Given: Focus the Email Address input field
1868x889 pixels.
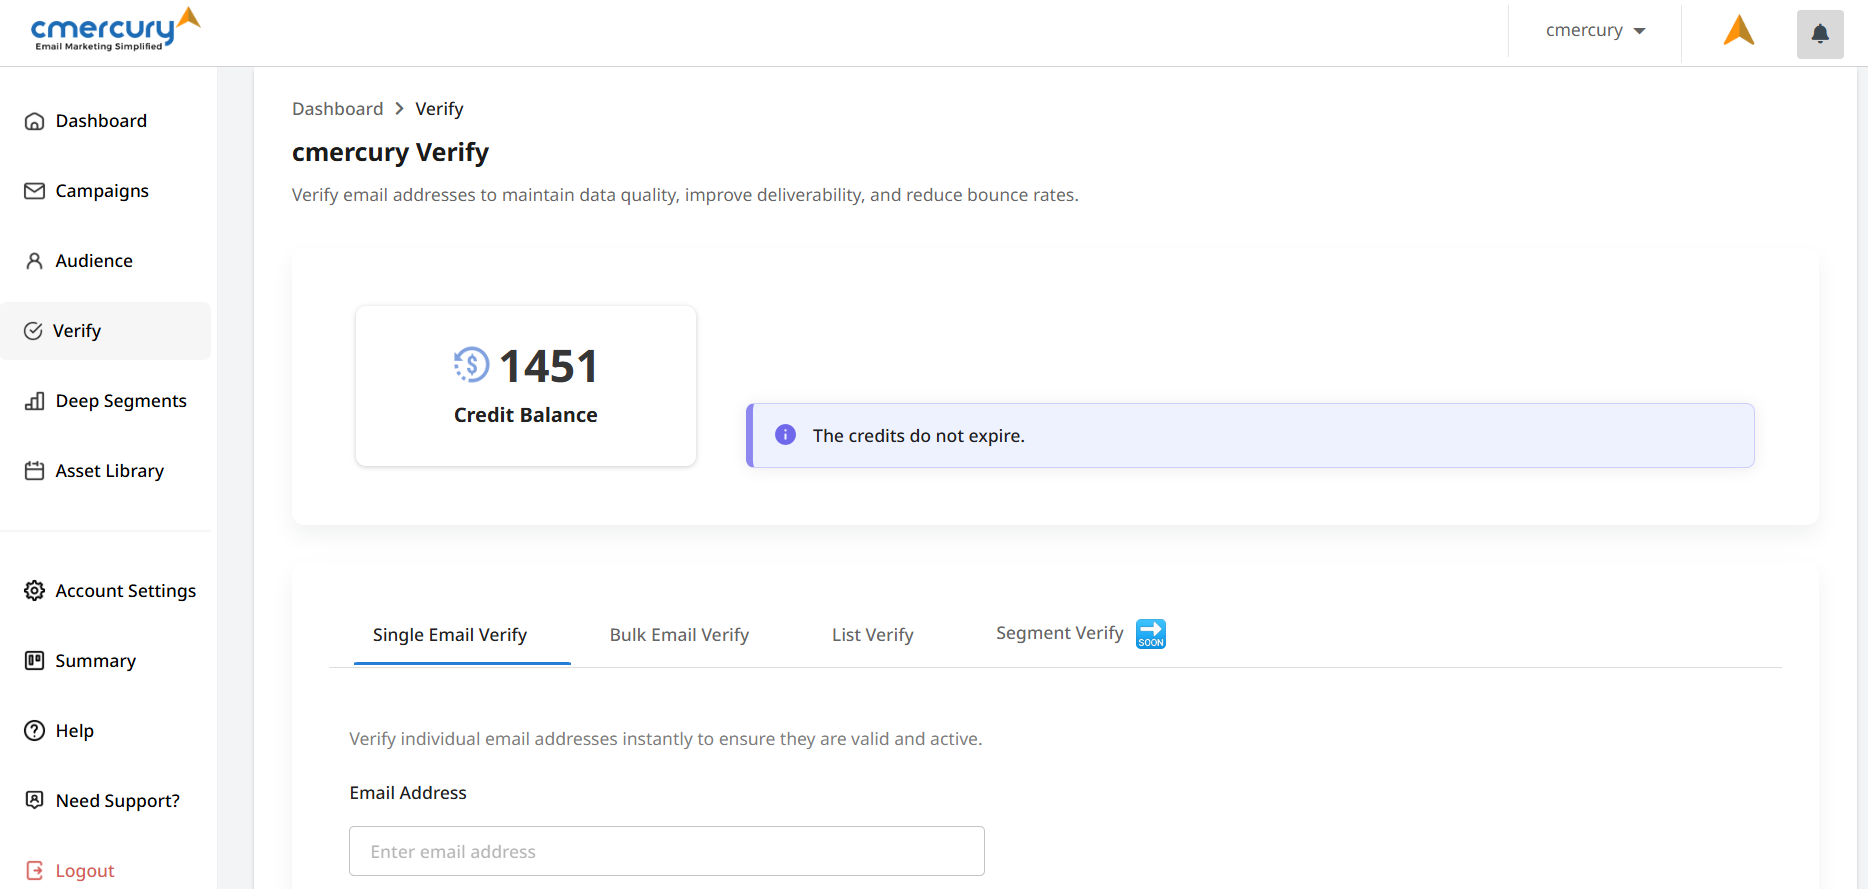Looking at the screenshot, I should point(666,851).
